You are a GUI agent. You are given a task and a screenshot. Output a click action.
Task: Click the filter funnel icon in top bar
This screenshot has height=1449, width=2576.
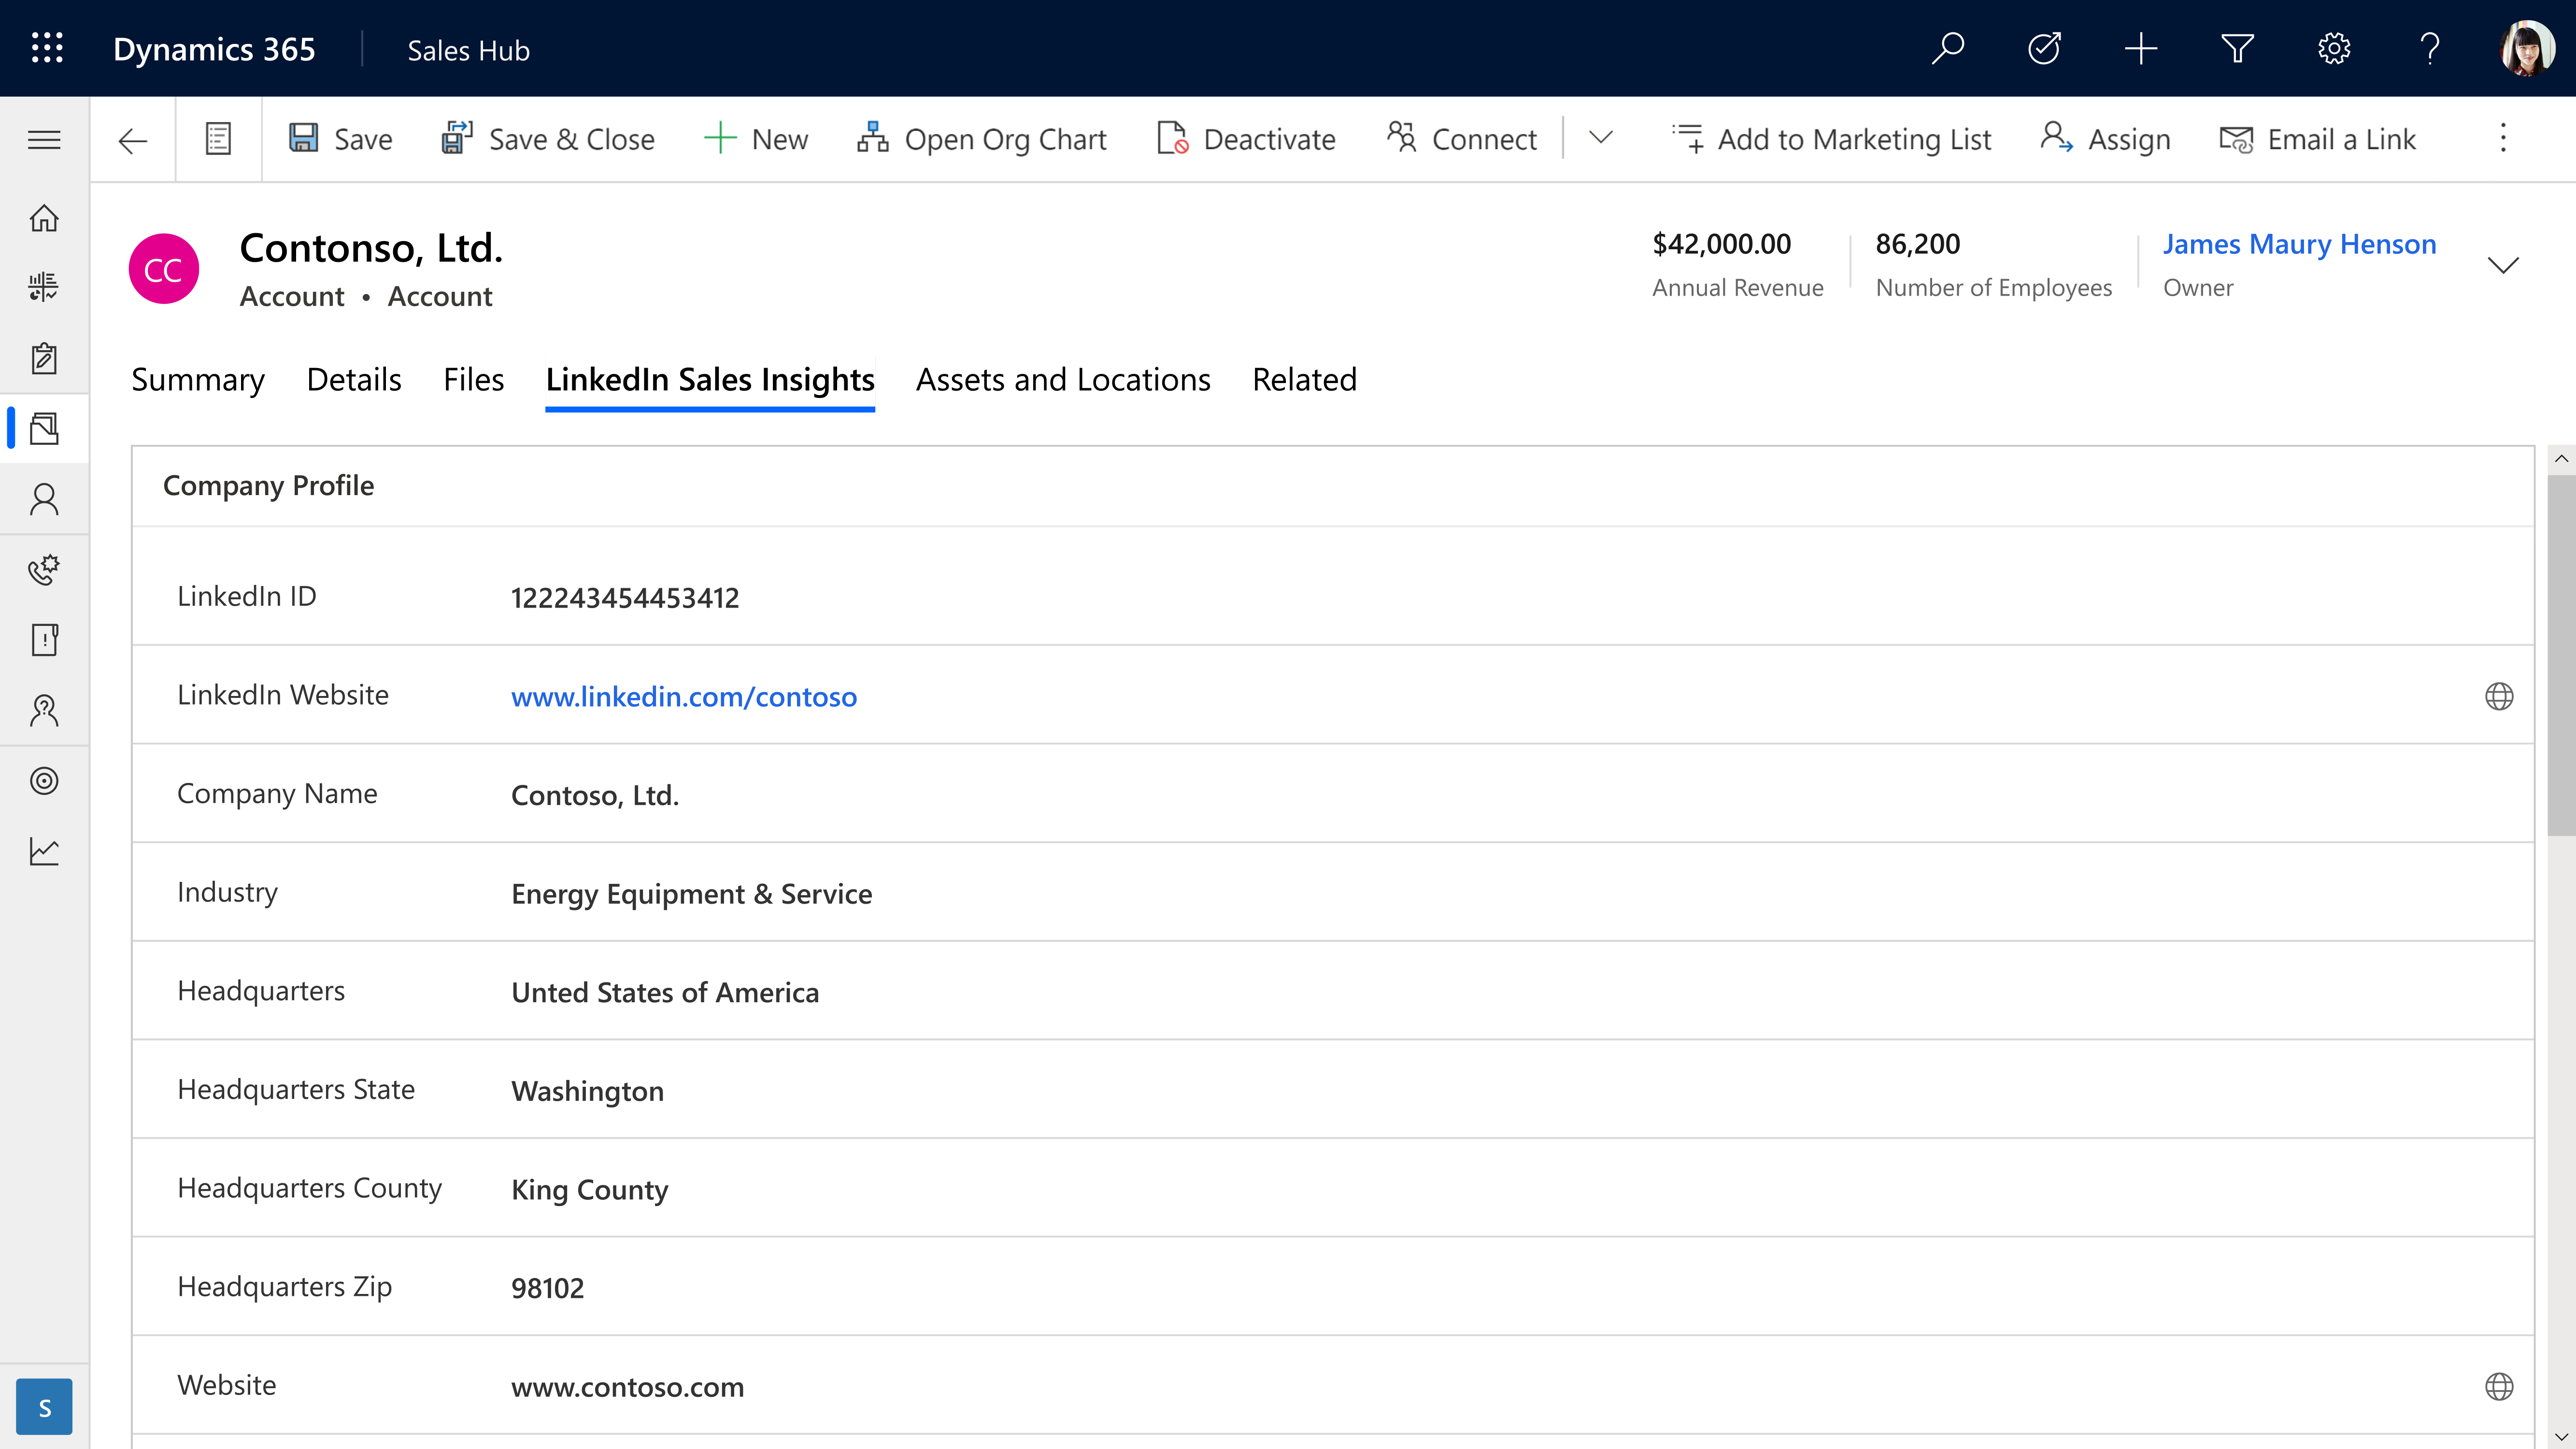coord(2238,48)
